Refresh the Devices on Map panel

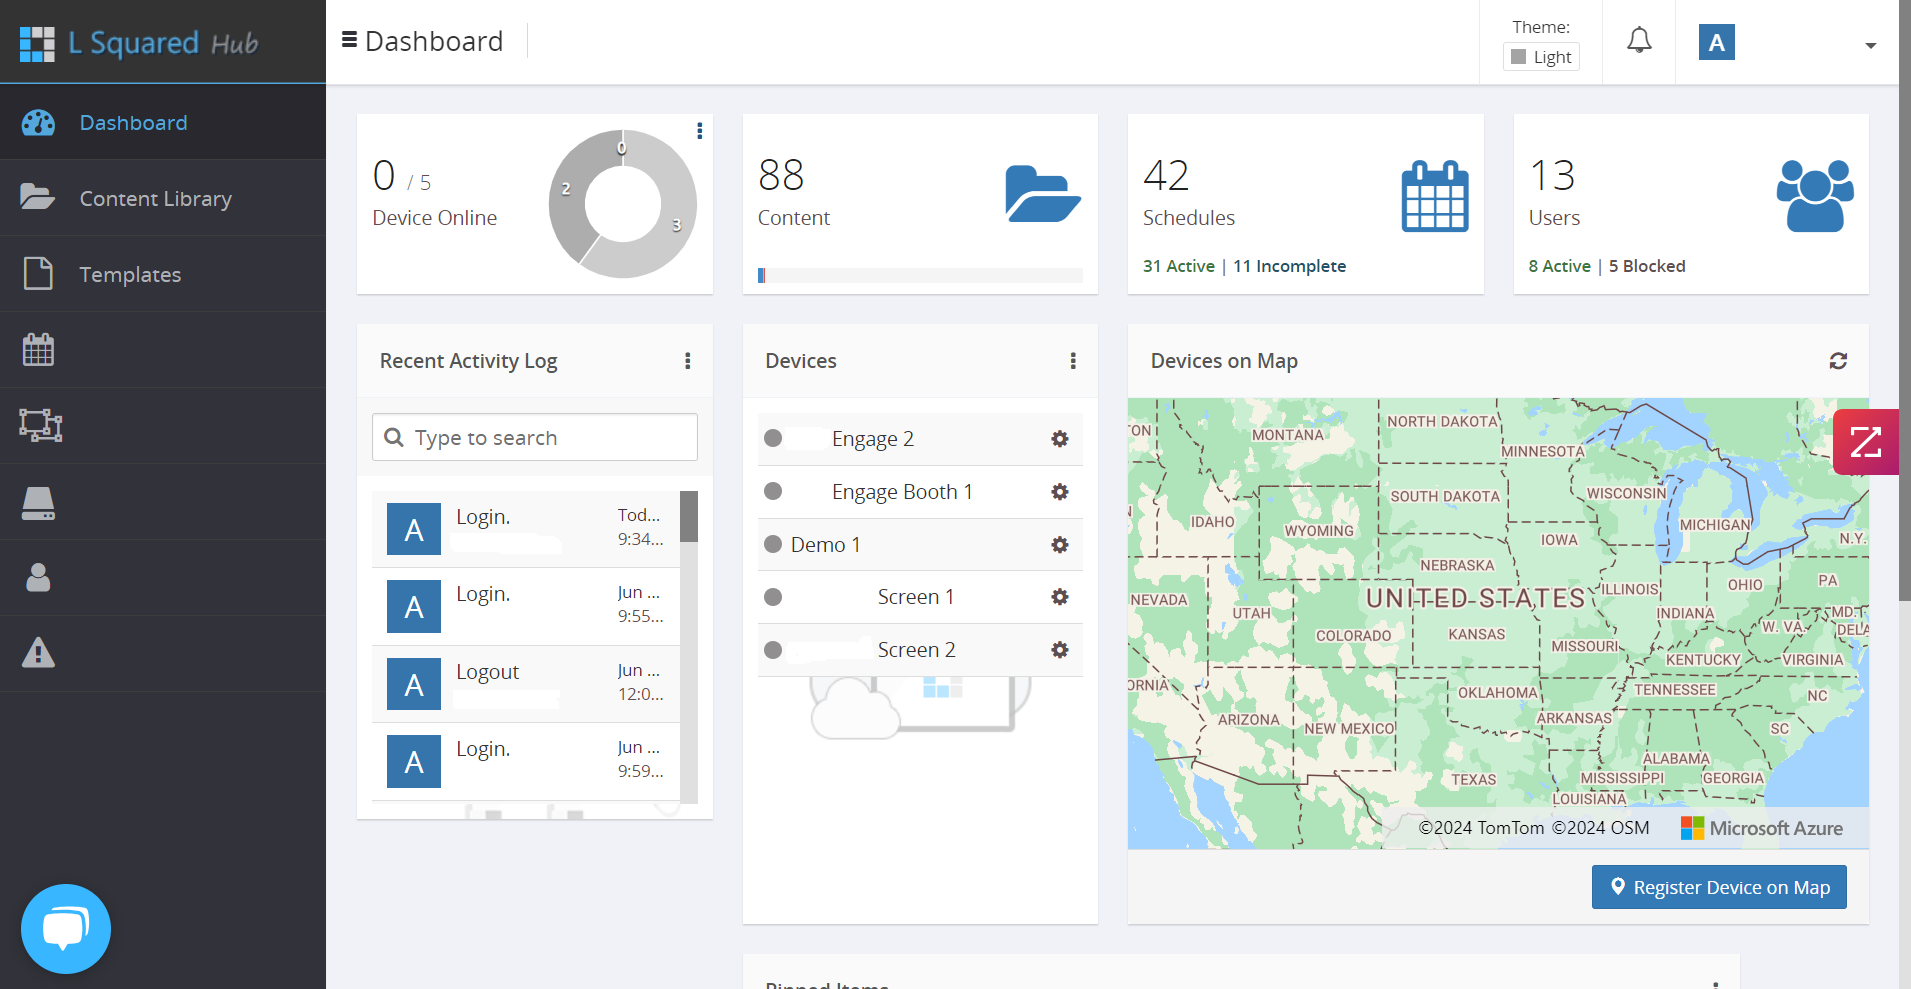(x=1838, y=361)
